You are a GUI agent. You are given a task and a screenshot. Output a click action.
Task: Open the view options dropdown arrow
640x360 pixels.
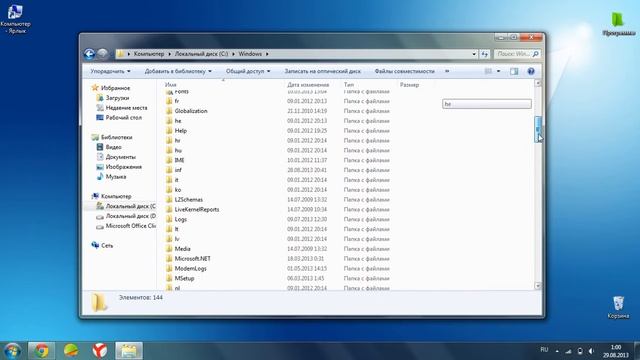(x=498, y=71)
